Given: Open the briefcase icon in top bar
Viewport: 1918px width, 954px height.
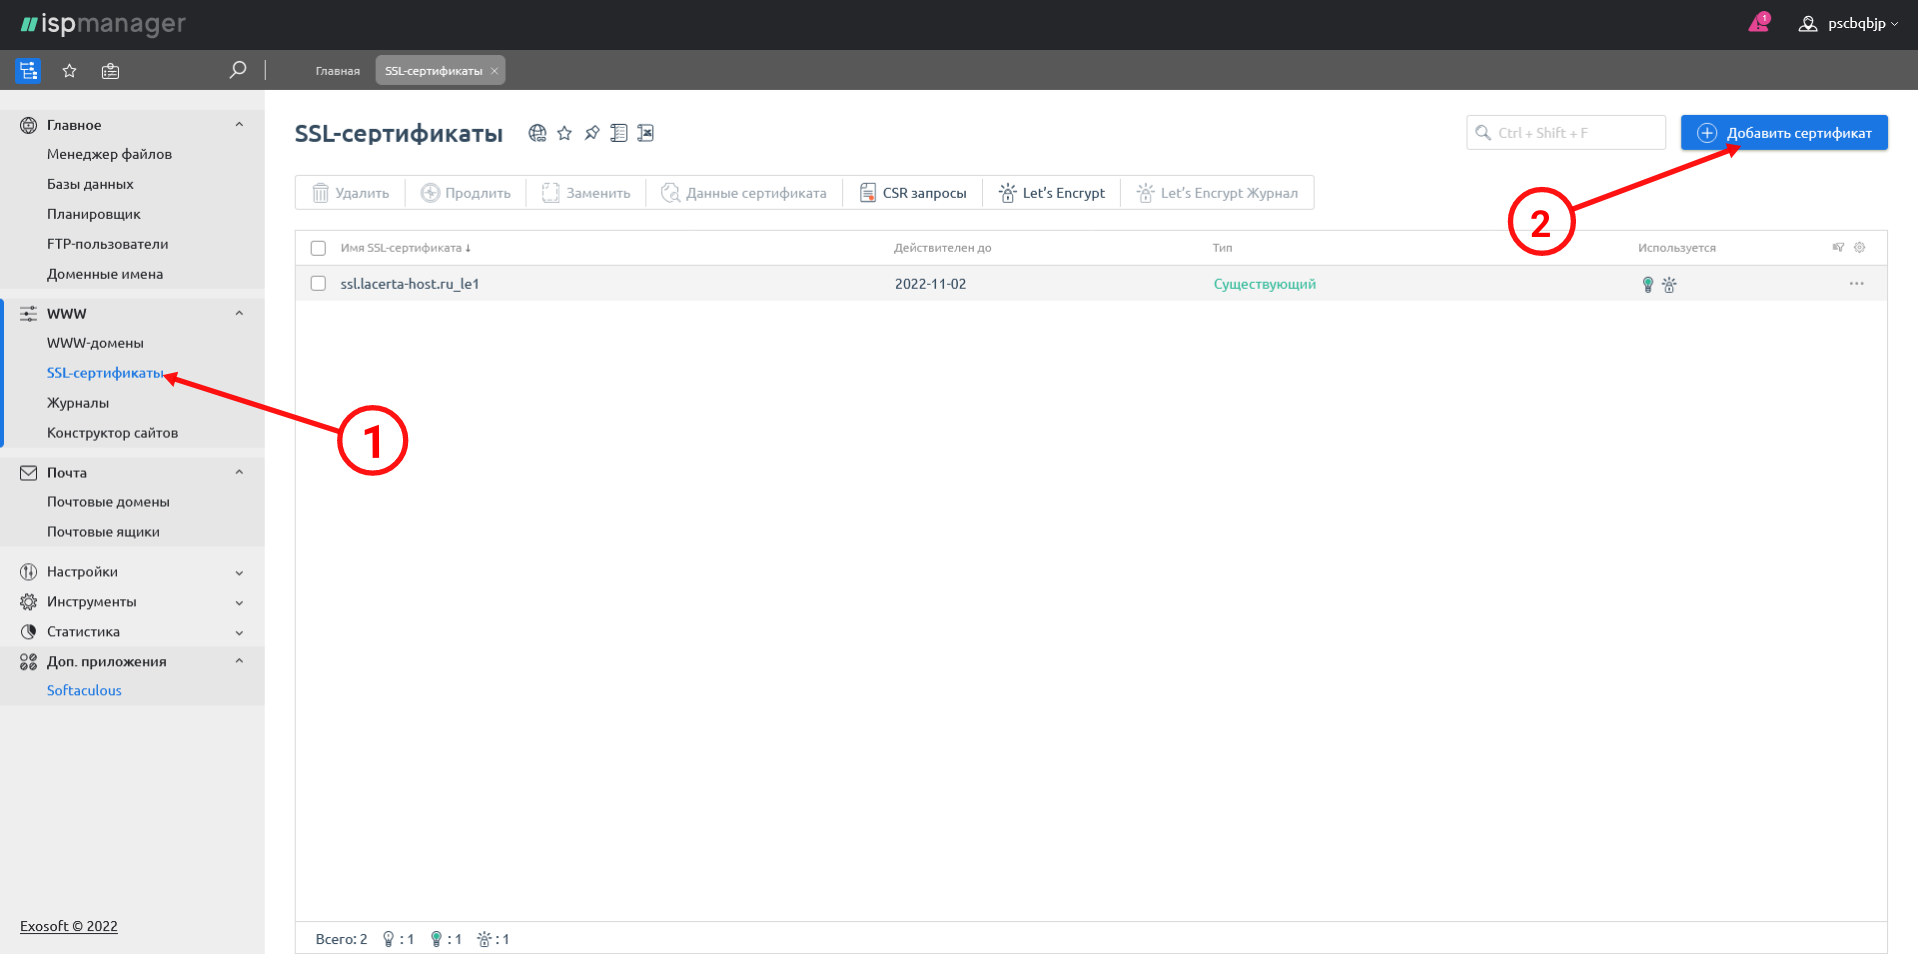Looking at the screenshot, I should tap(110, 70).
